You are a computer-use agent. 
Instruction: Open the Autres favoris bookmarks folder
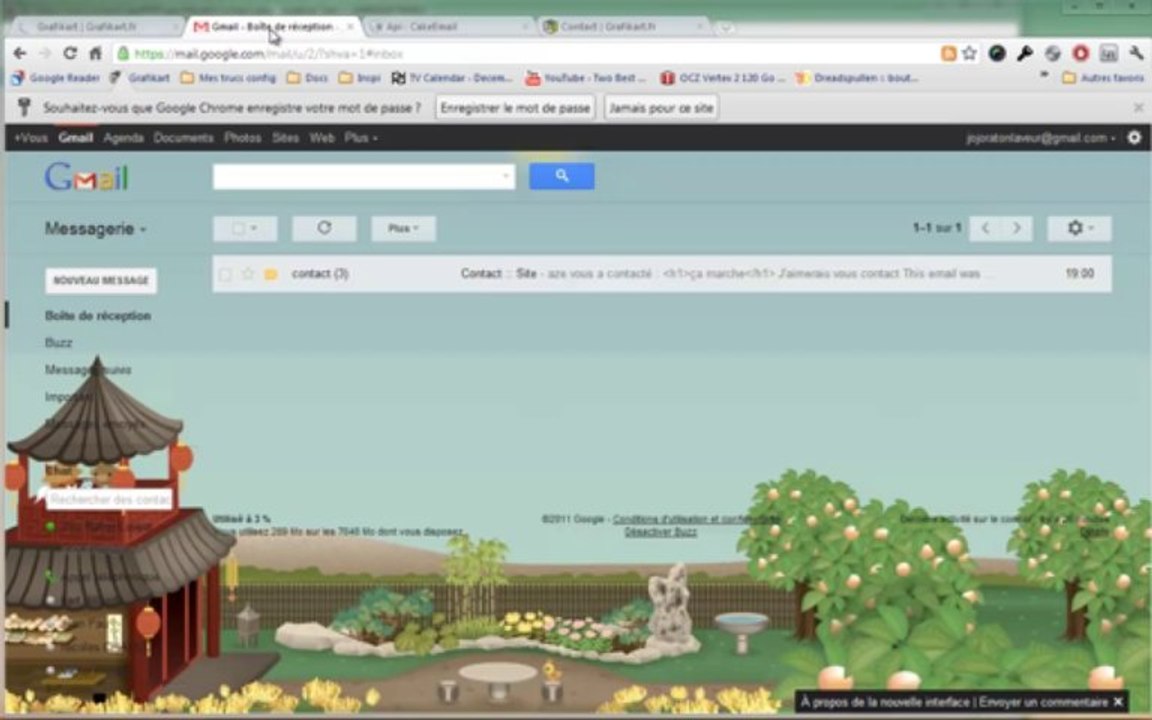(1103, 77)
